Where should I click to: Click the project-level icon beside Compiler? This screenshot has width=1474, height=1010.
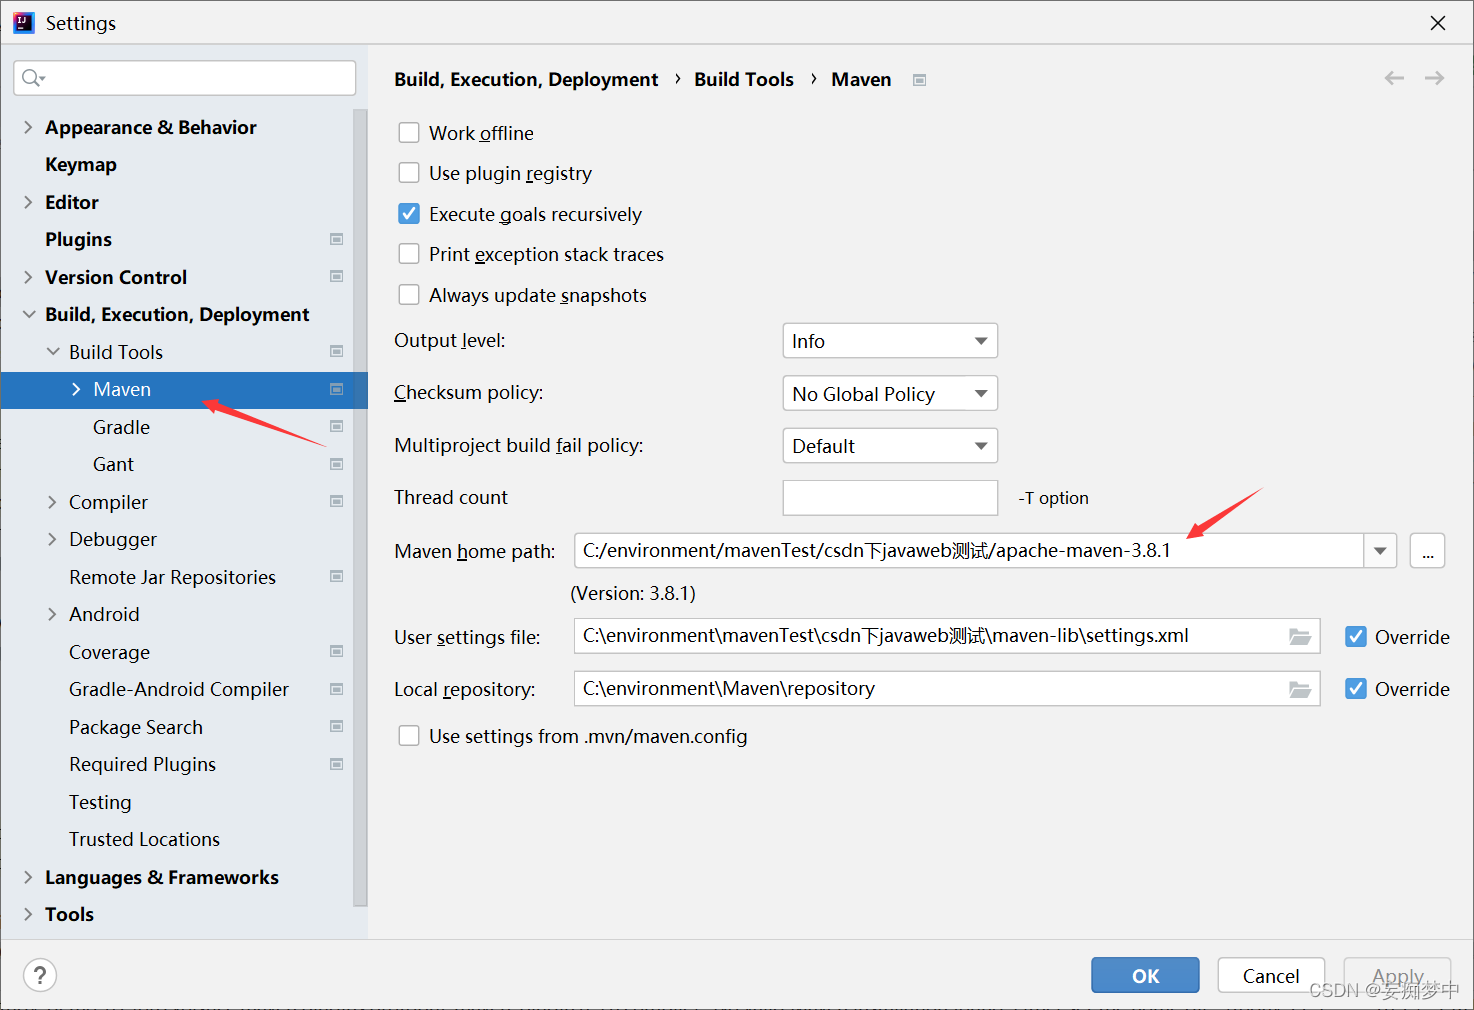point(337,501)
